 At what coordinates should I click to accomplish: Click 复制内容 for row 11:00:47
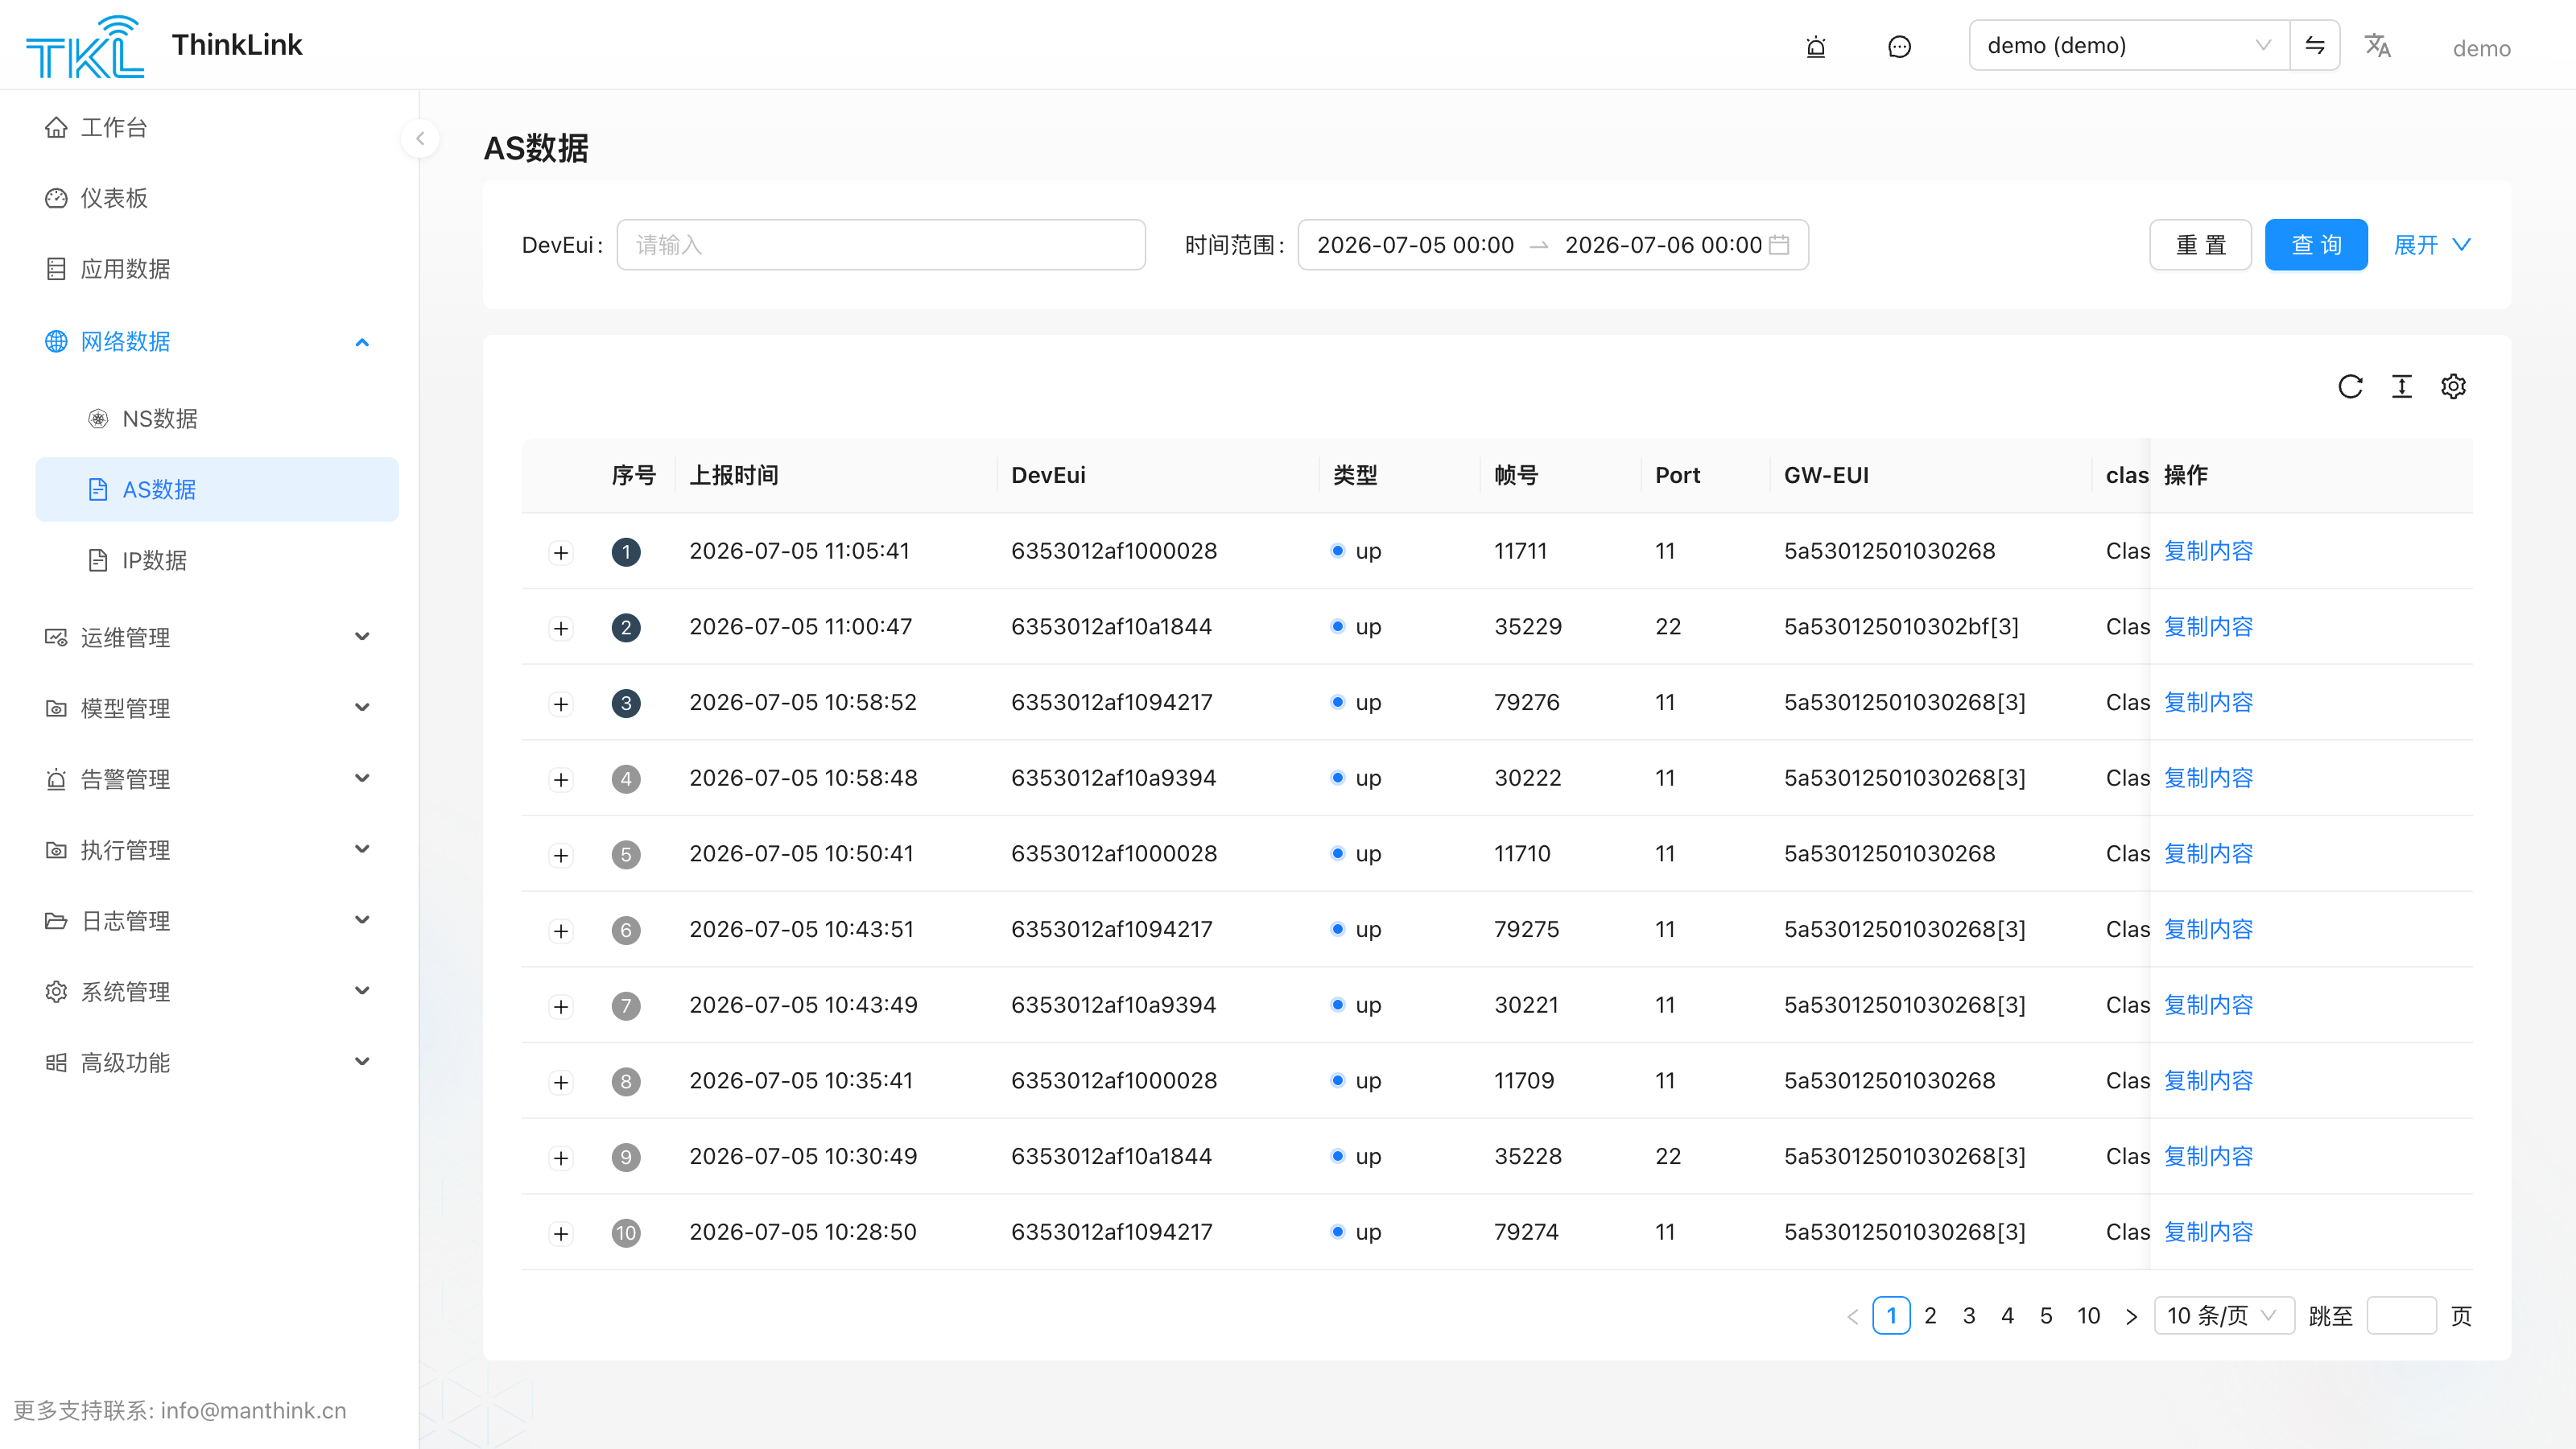[2208, 627]
